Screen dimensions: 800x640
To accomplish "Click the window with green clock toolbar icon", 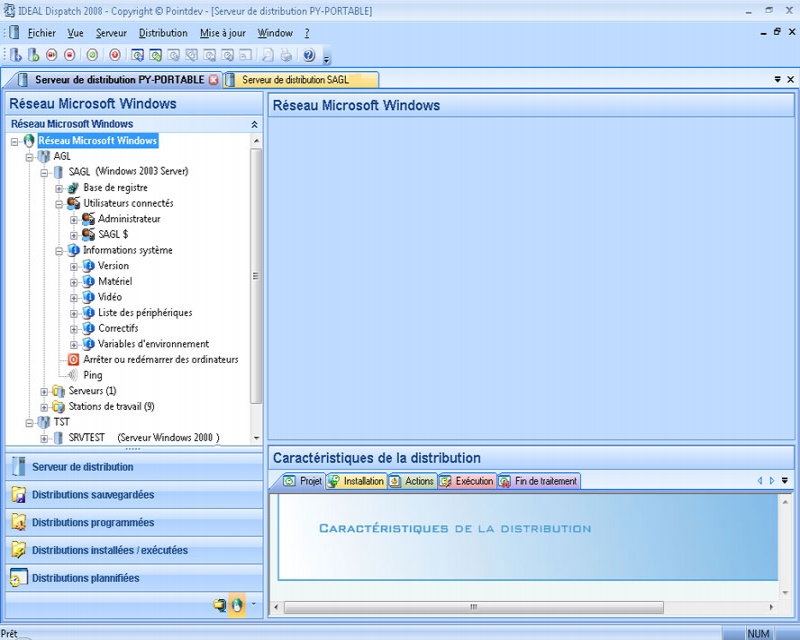I will 156,55.
